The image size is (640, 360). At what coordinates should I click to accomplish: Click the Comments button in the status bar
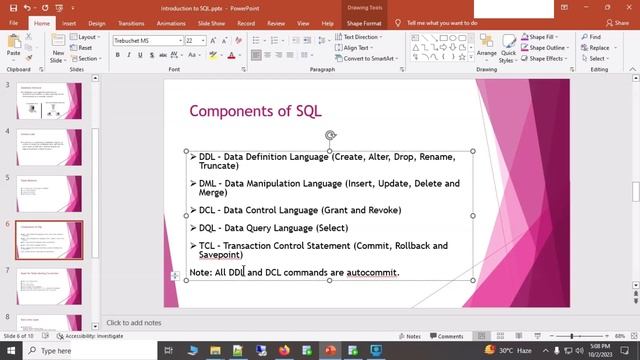coord(447,336)
